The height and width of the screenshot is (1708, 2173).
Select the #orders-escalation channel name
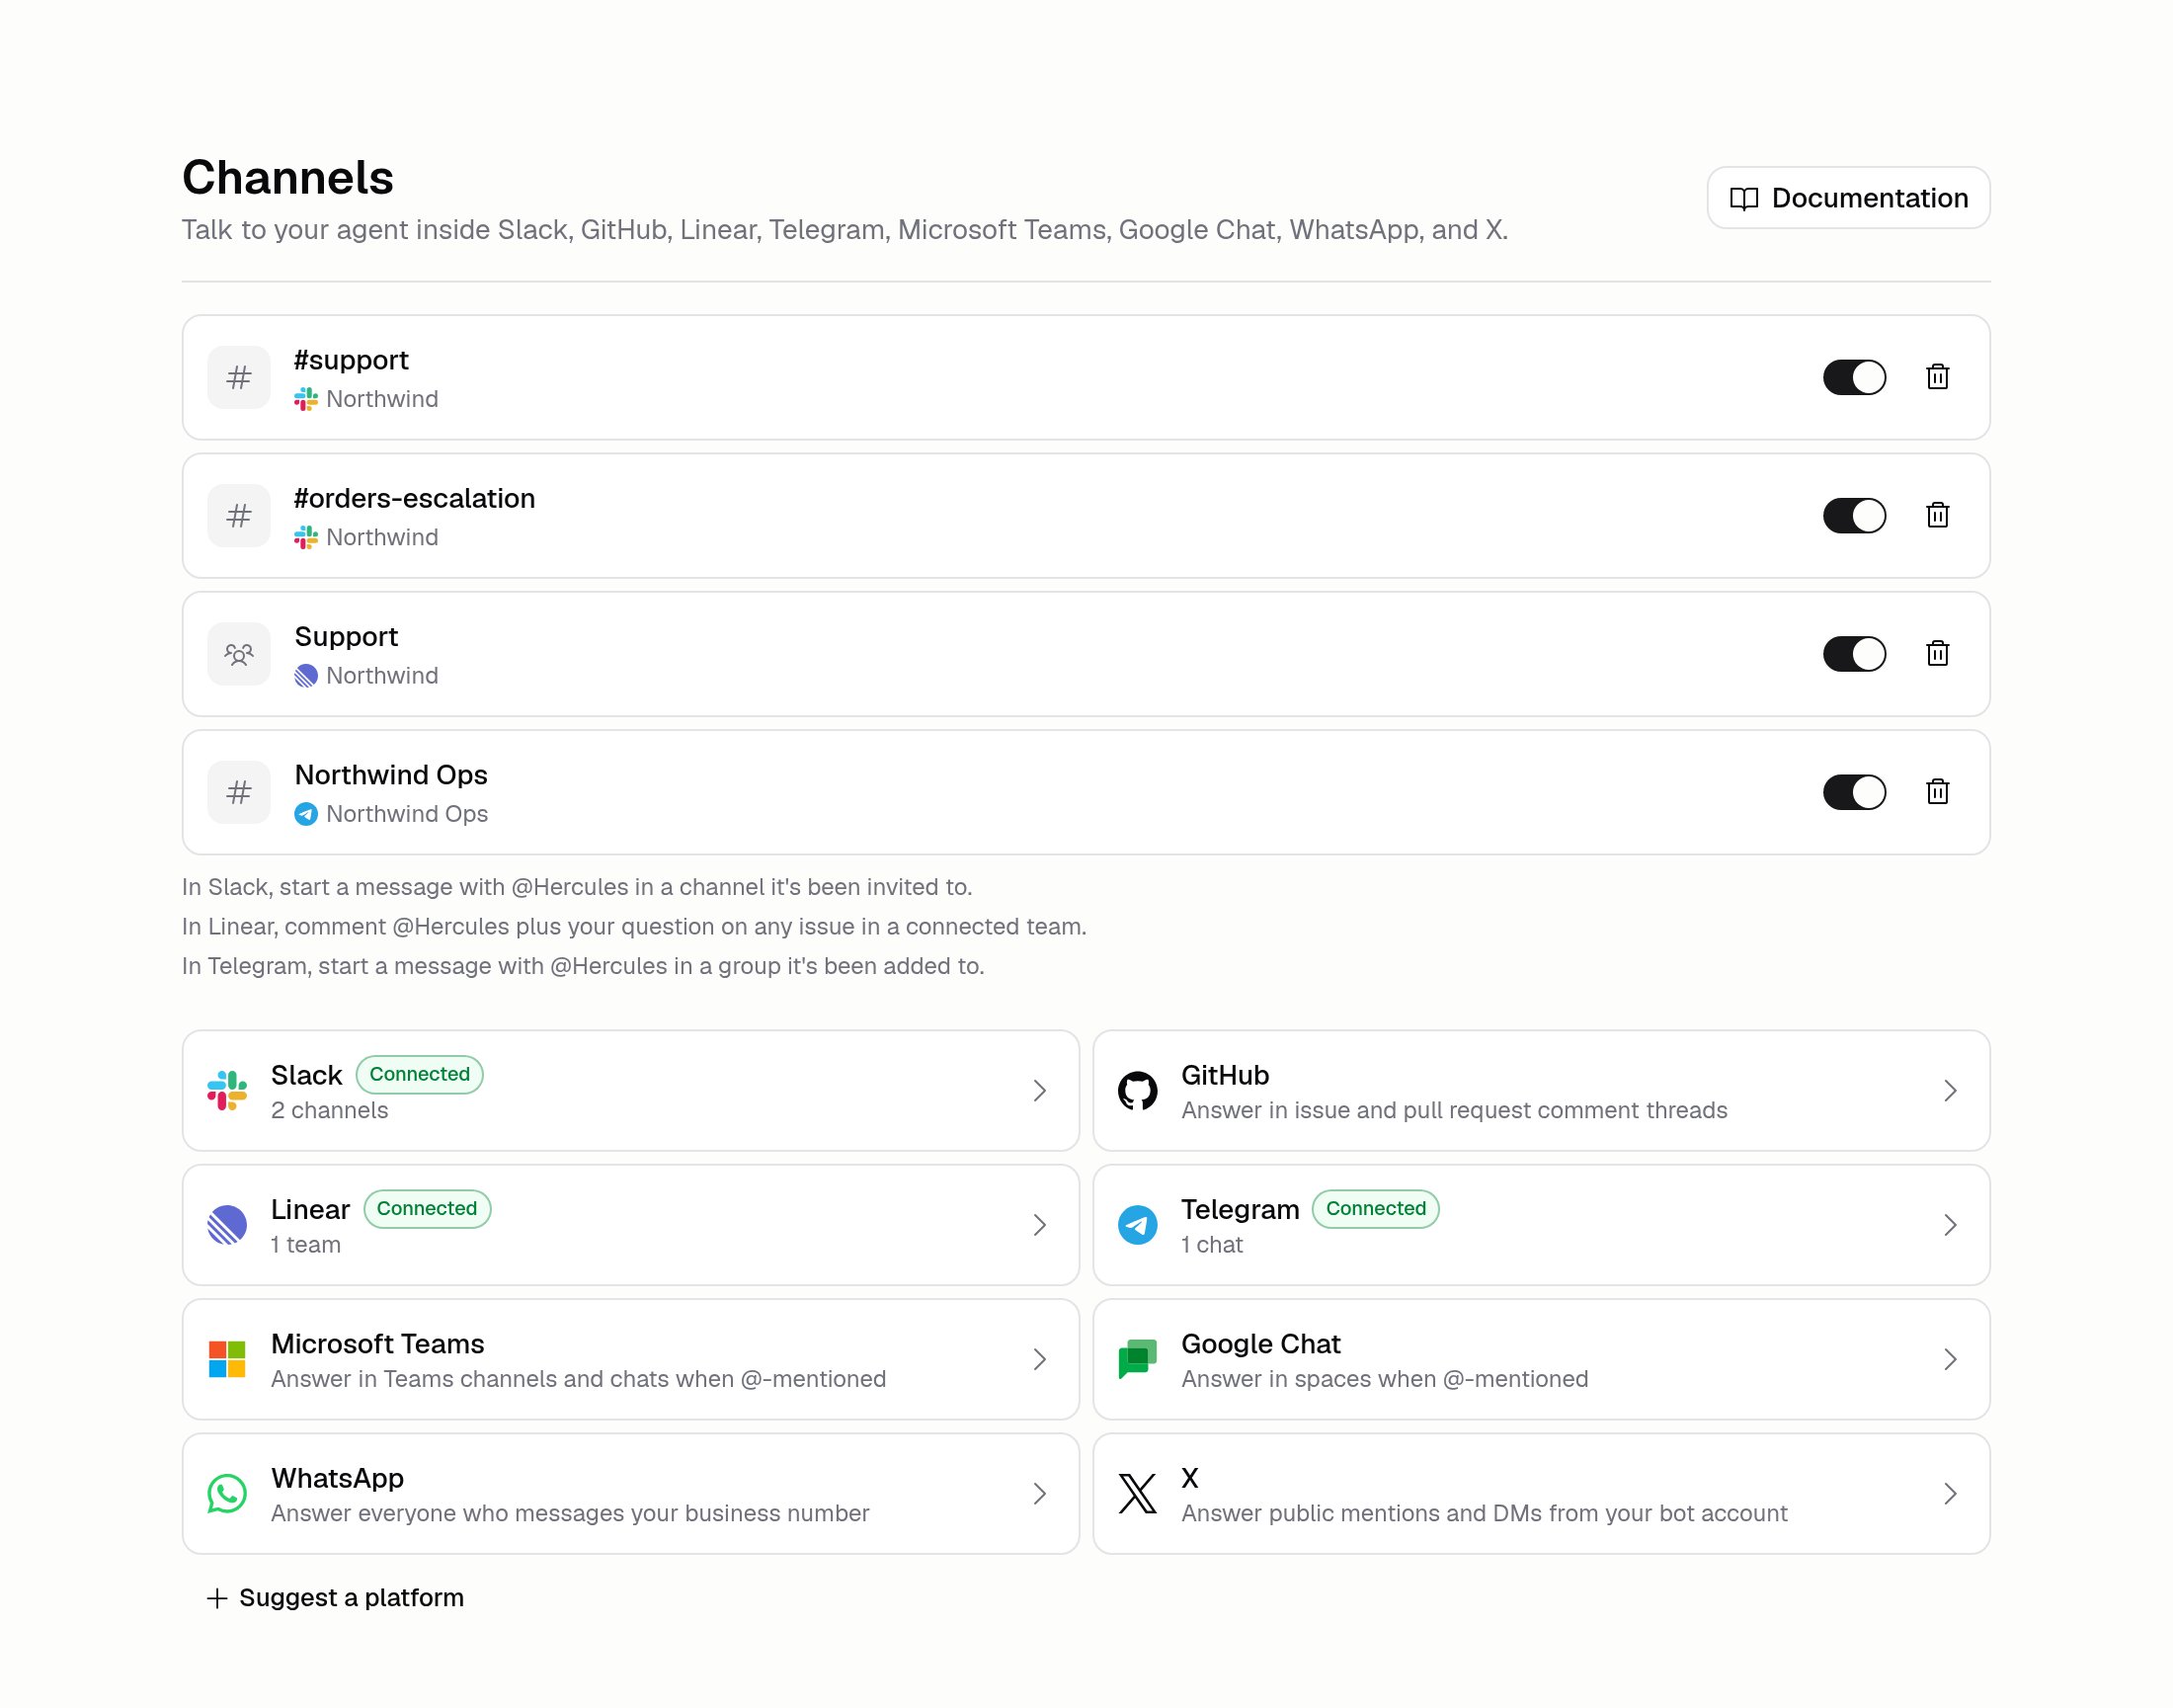click(x=414, y=498)
